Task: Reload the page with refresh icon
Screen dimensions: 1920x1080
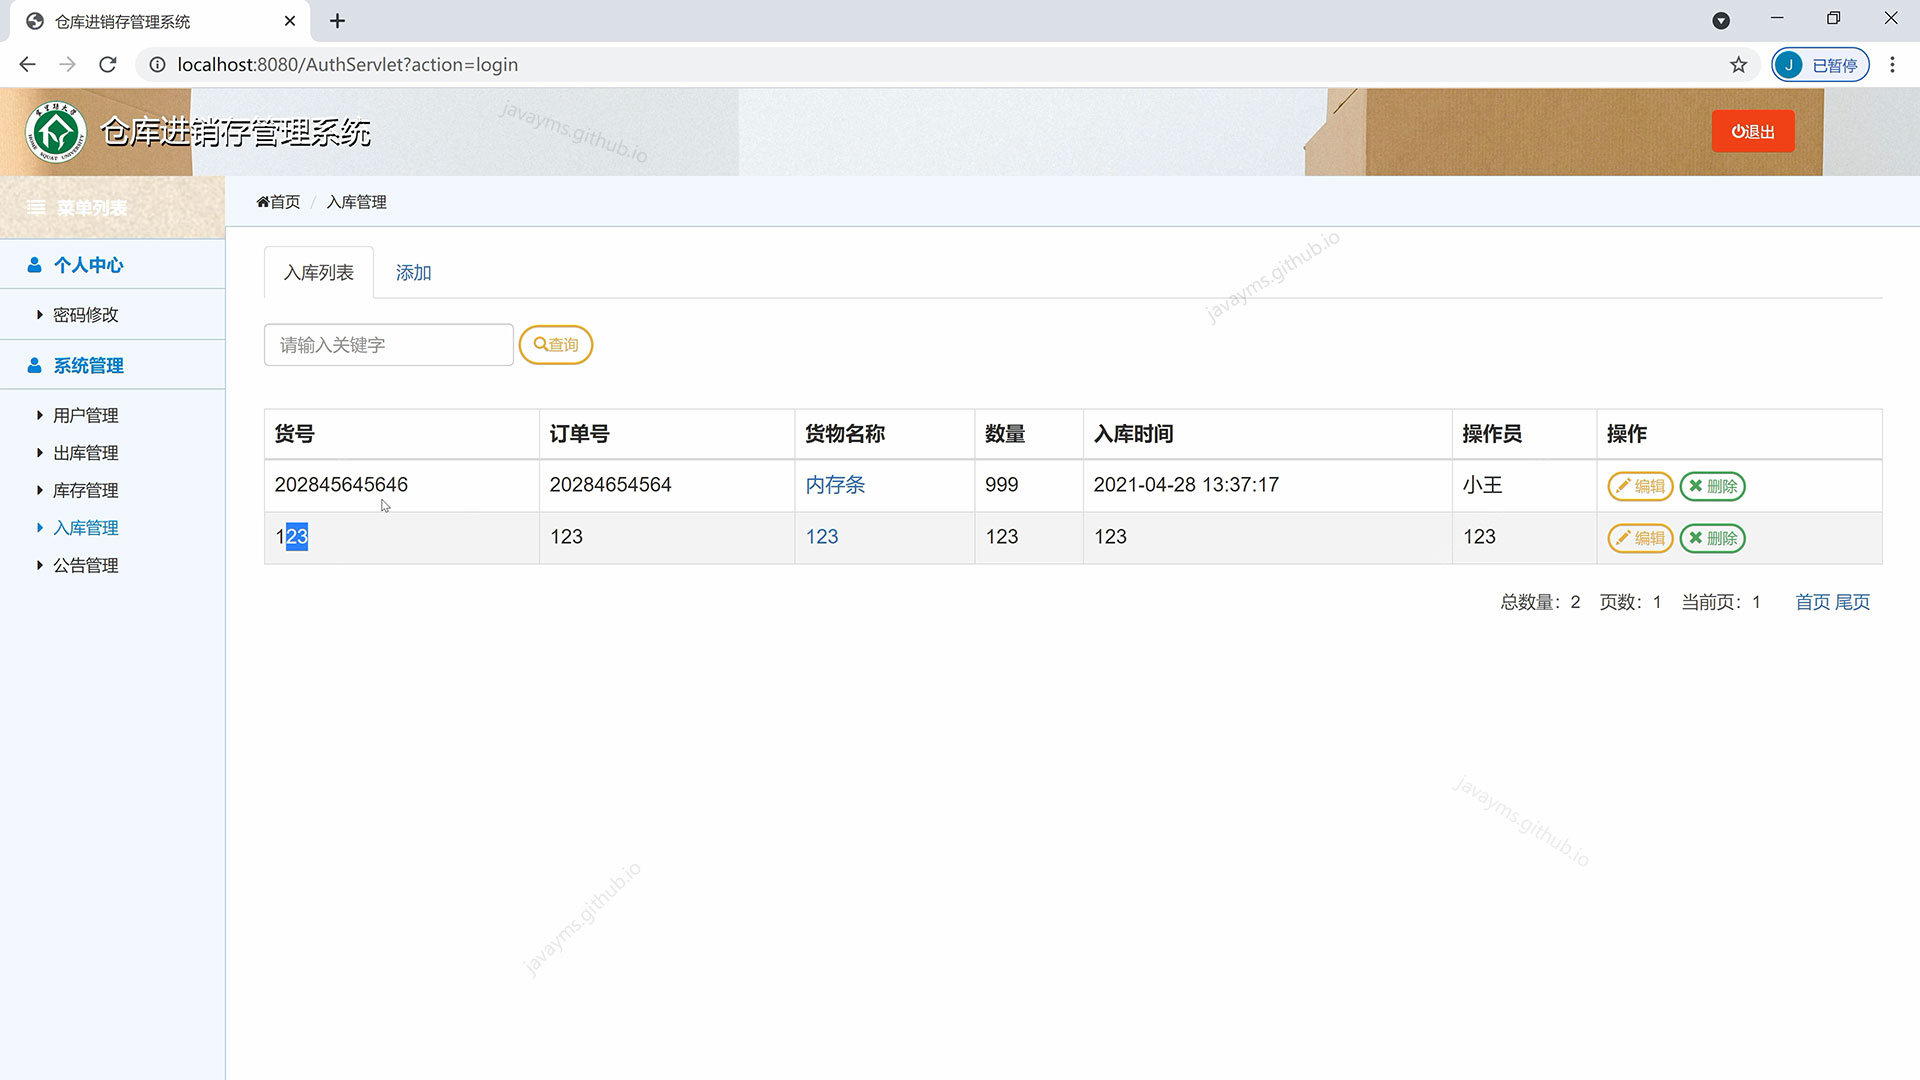Action: 108,65
